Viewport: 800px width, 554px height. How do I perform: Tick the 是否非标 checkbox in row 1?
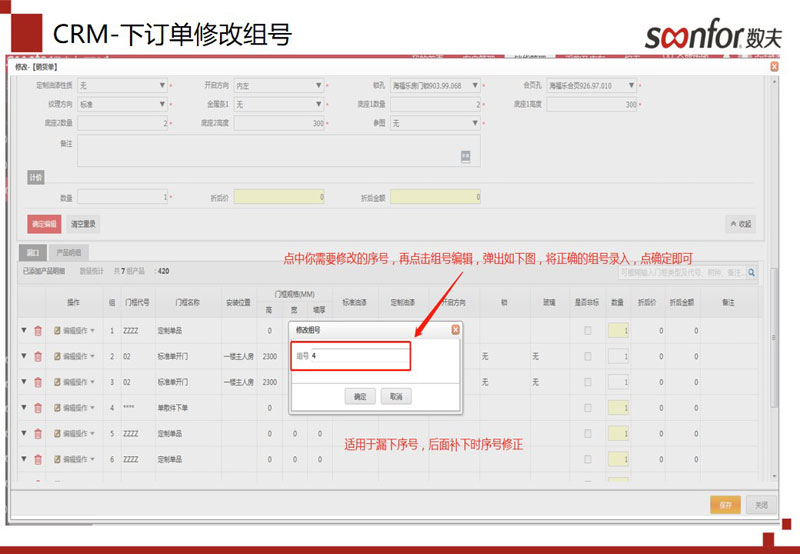[587, 331]
